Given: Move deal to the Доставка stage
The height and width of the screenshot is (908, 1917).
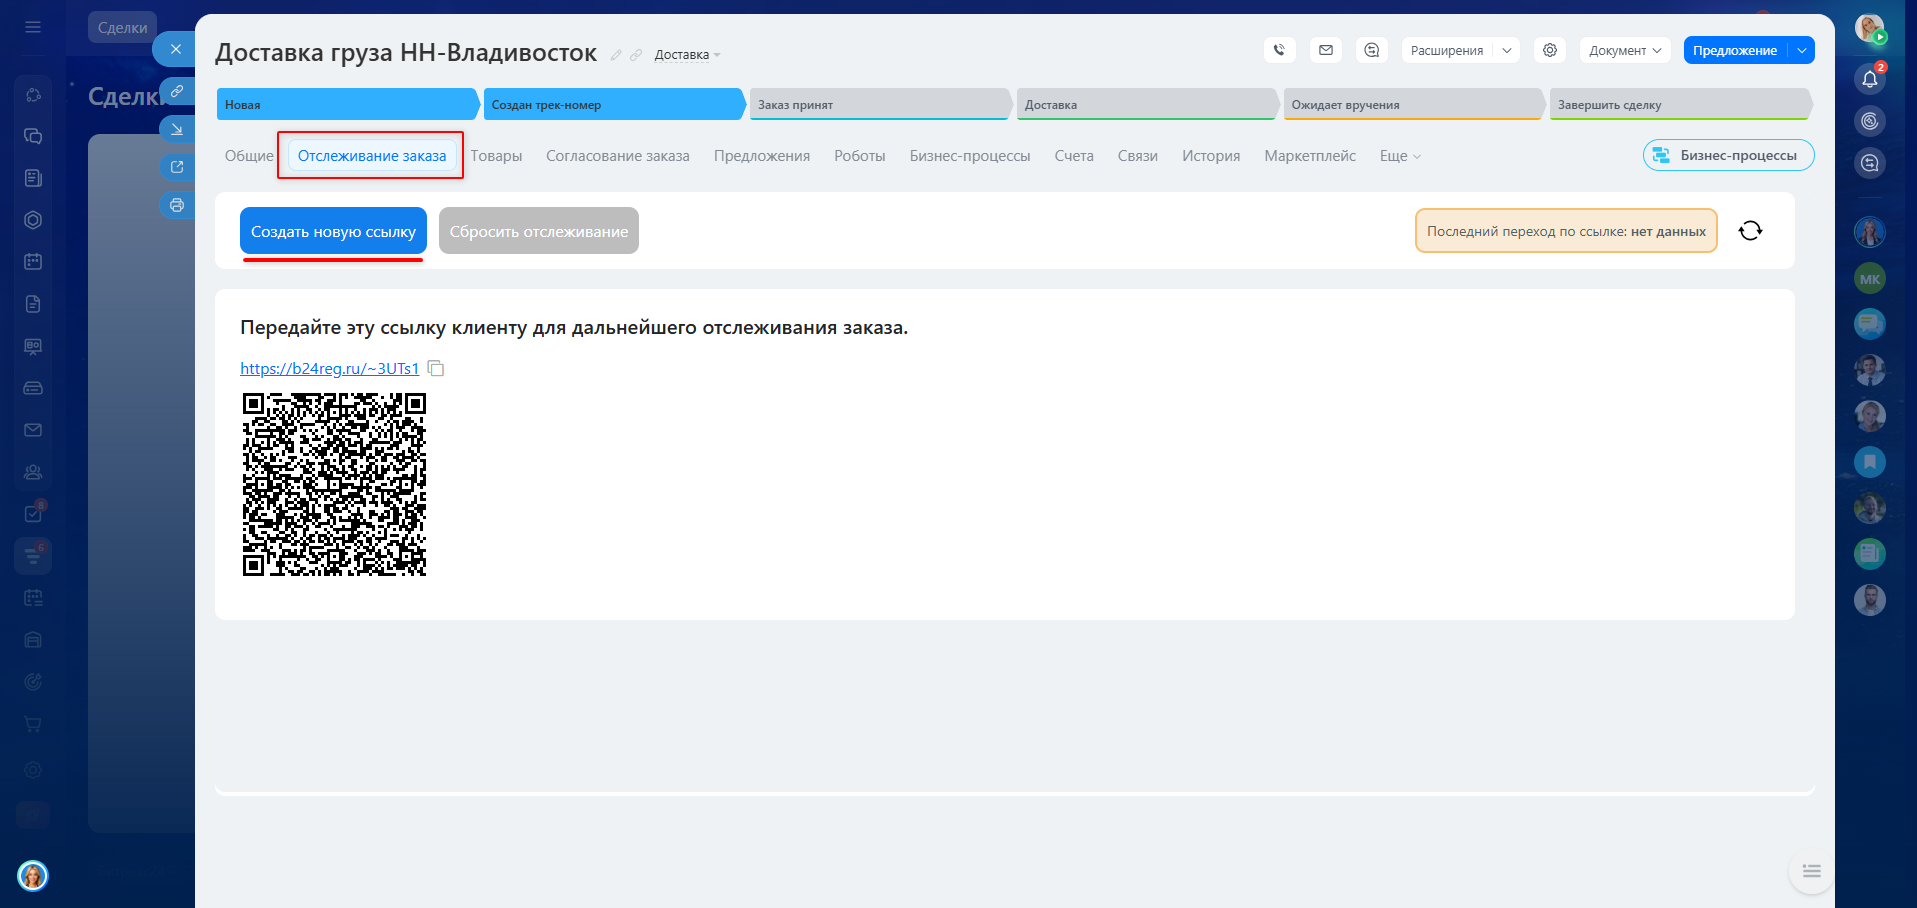Looking at the screenshot, I should [1148, 104].
